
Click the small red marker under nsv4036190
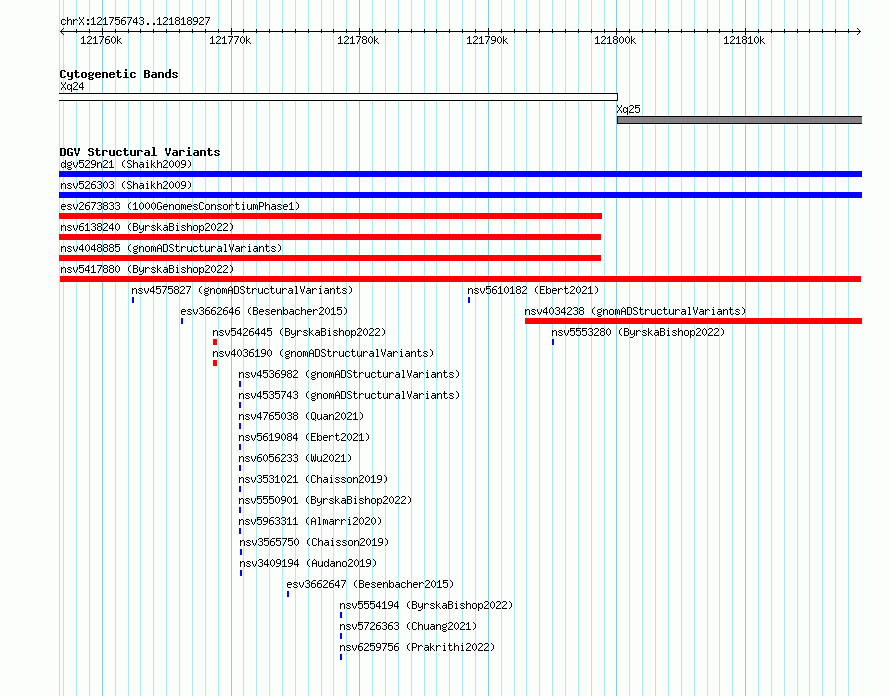coord(215,363)
